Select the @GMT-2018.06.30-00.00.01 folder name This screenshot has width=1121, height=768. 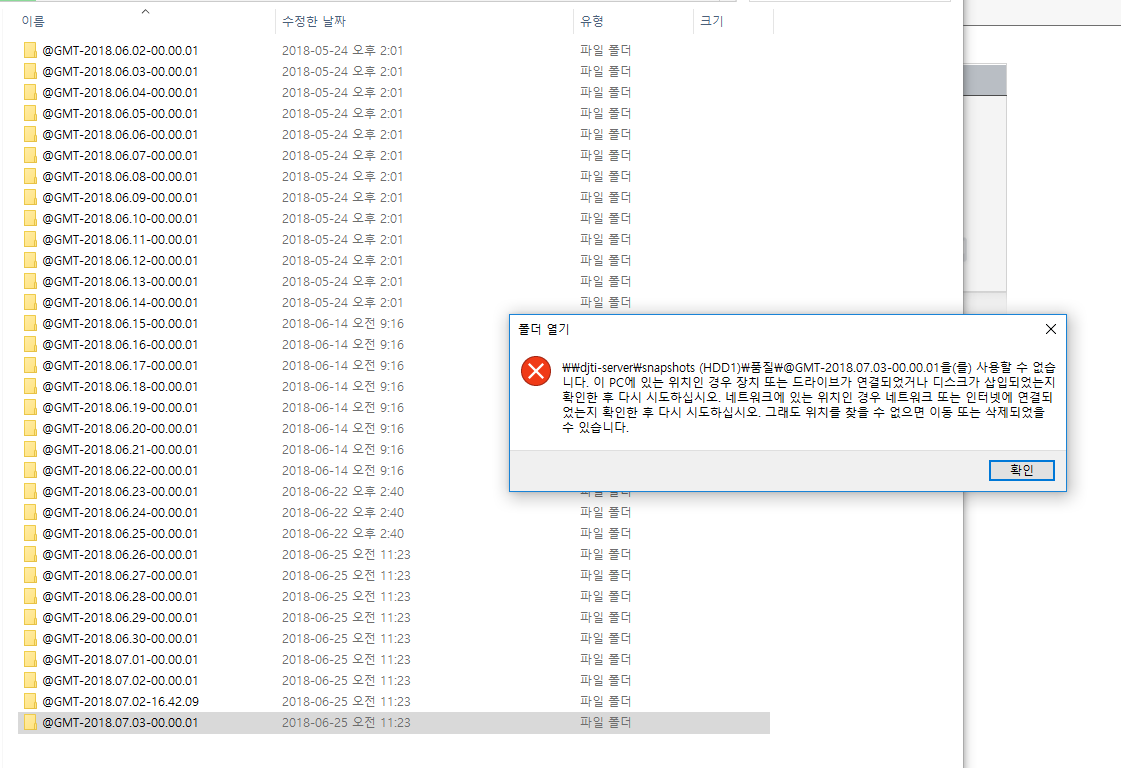[x=120, y=639]
